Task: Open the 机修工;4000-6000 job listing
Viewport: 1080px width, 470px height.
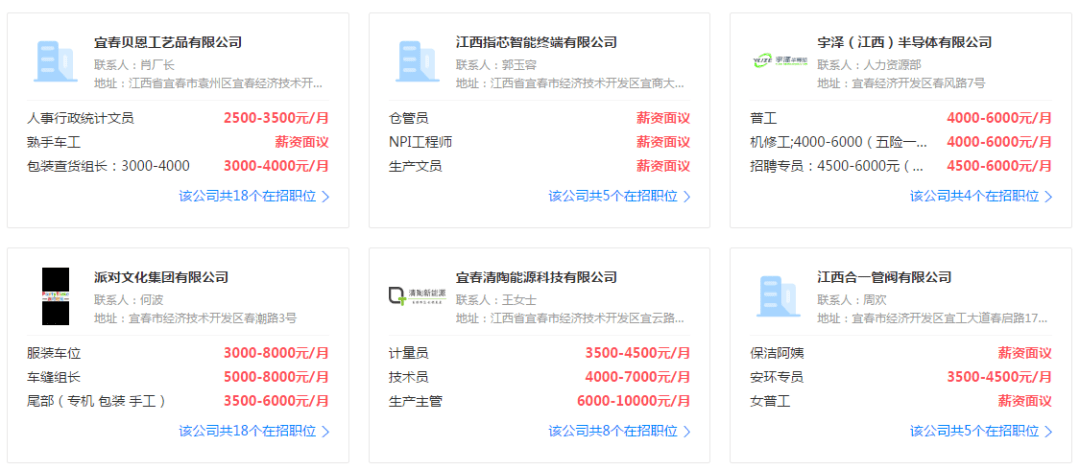Action: coord(839,143)
